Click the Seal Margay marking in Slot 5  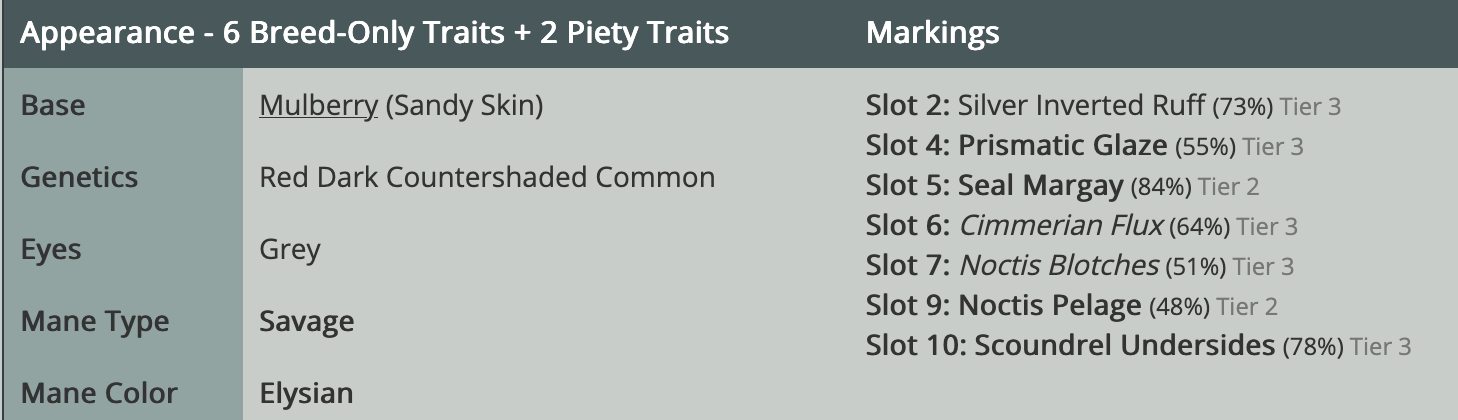pos(1042,186)
